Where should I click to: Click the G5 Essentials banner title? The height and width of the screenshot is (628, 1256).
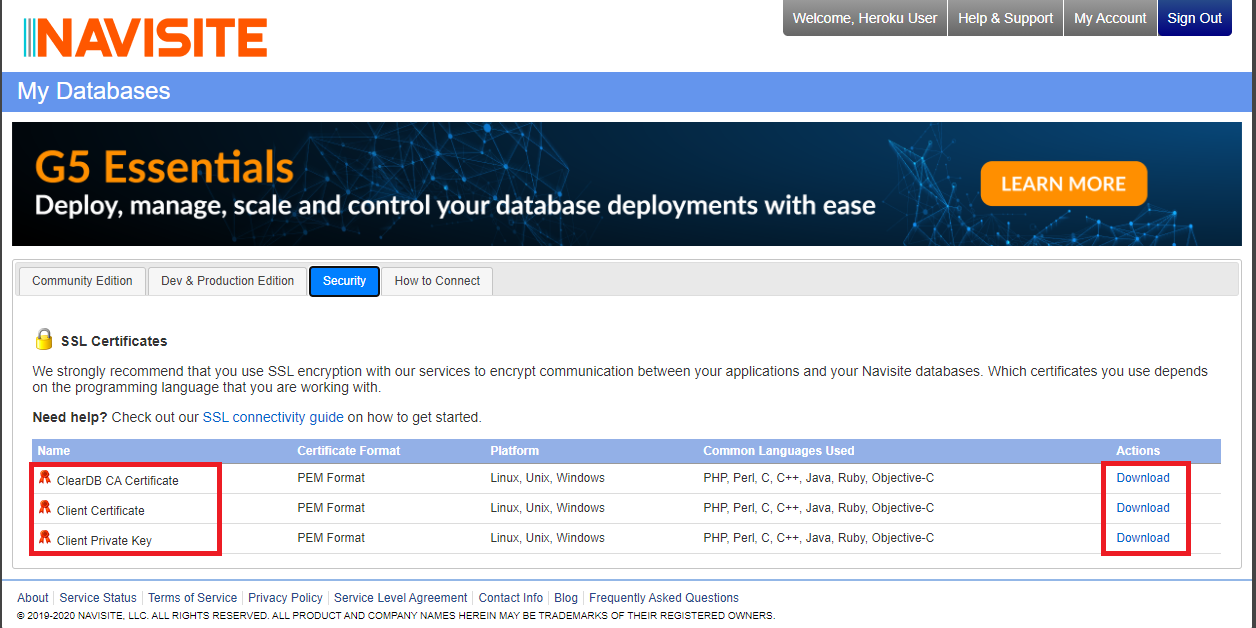[x=164, y=166]
